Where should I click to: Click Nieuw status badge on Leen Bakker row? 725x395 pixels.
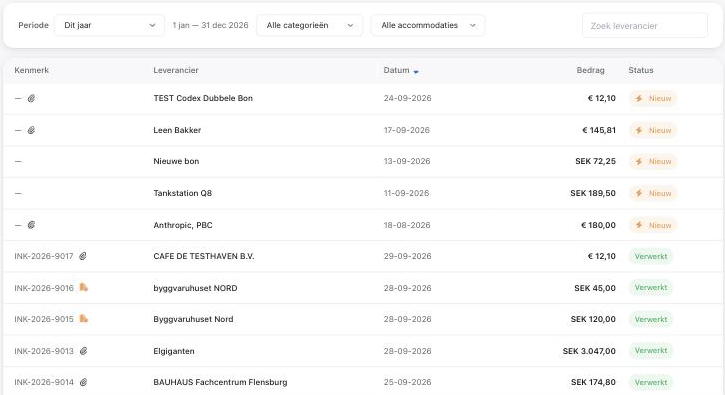653,130
